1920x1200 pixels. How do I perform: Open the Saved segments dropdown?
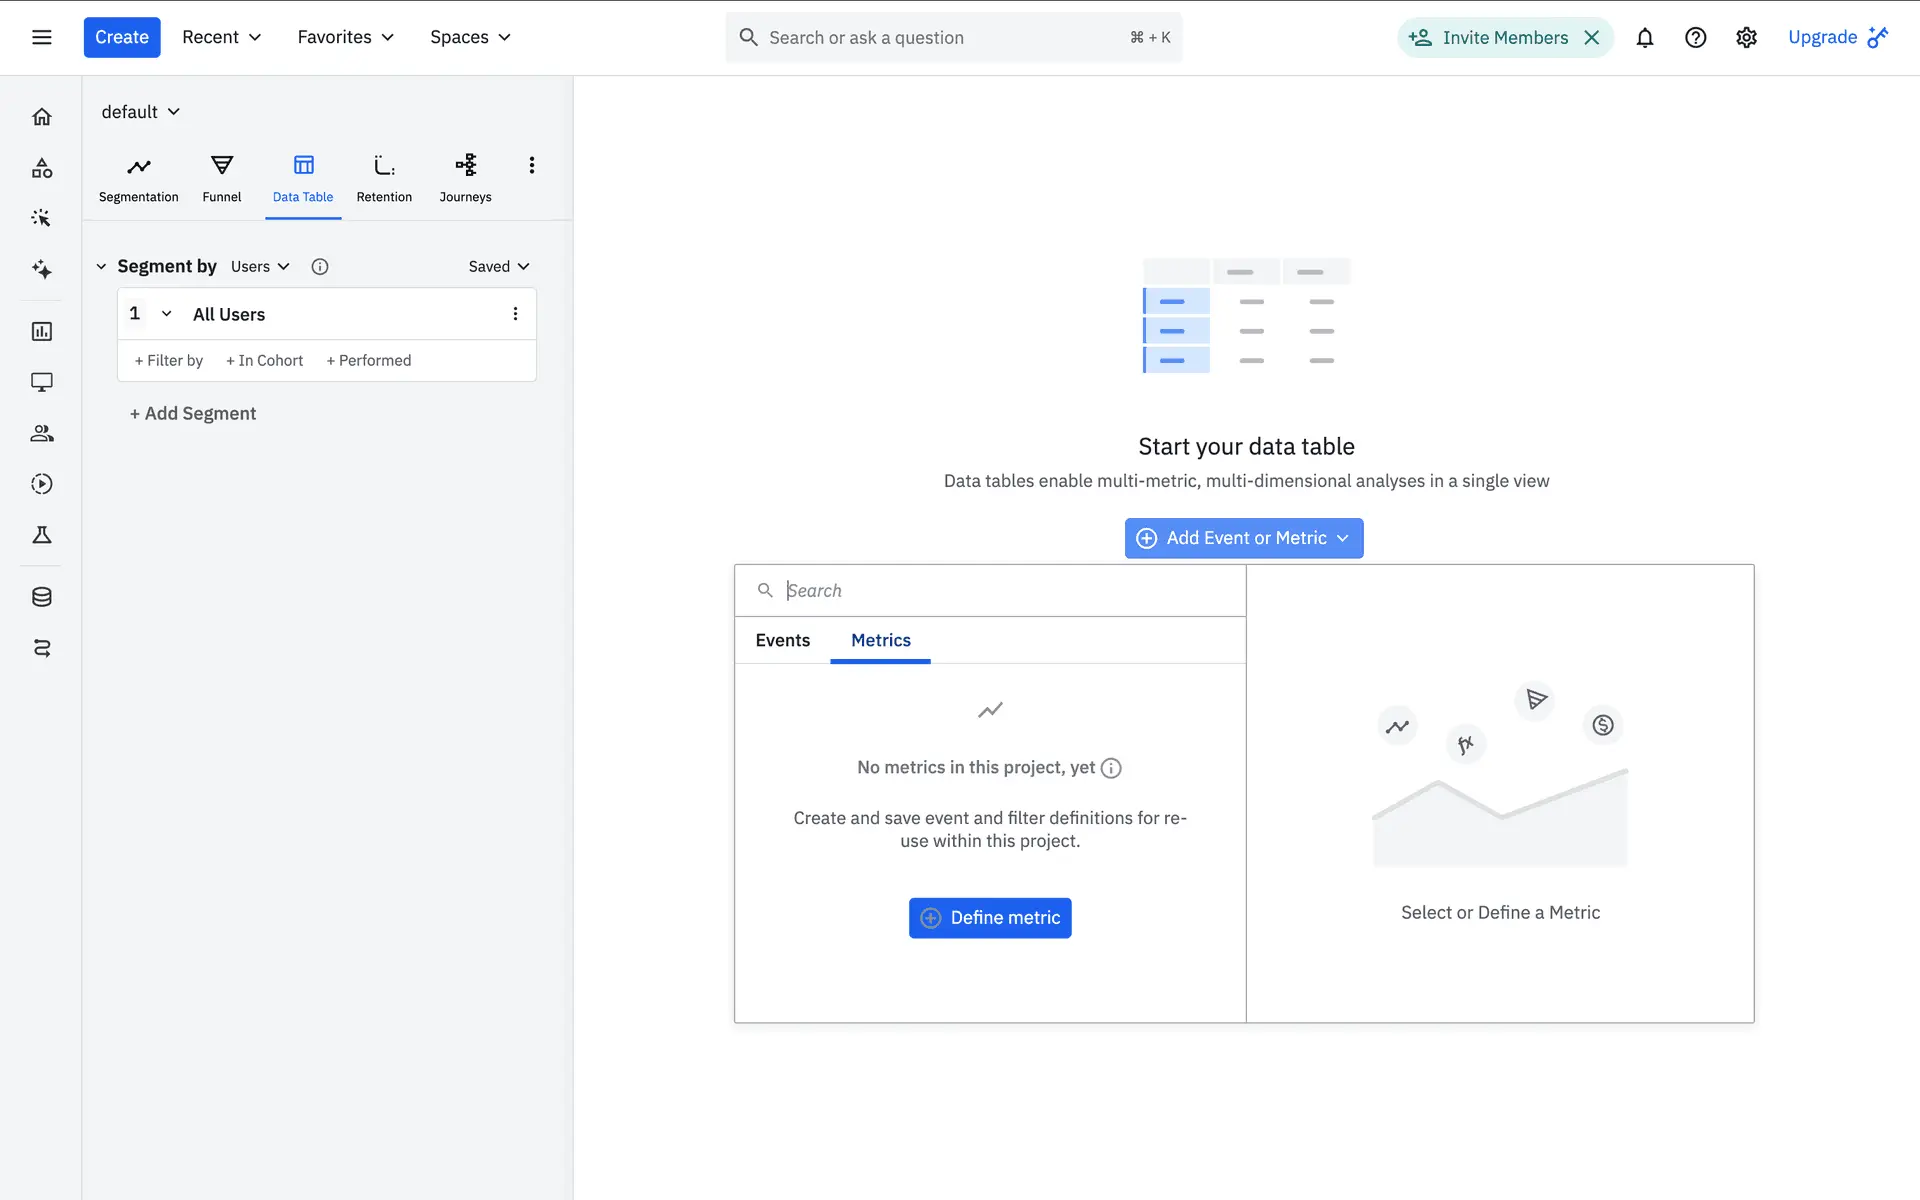pos(498,267)
